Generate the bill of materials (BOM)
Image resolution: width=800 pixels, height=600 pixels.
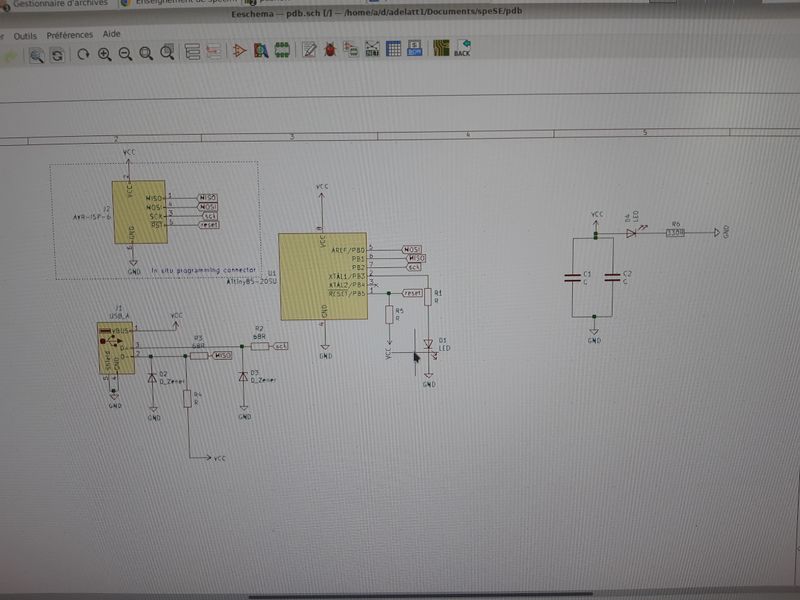point(415,49)
